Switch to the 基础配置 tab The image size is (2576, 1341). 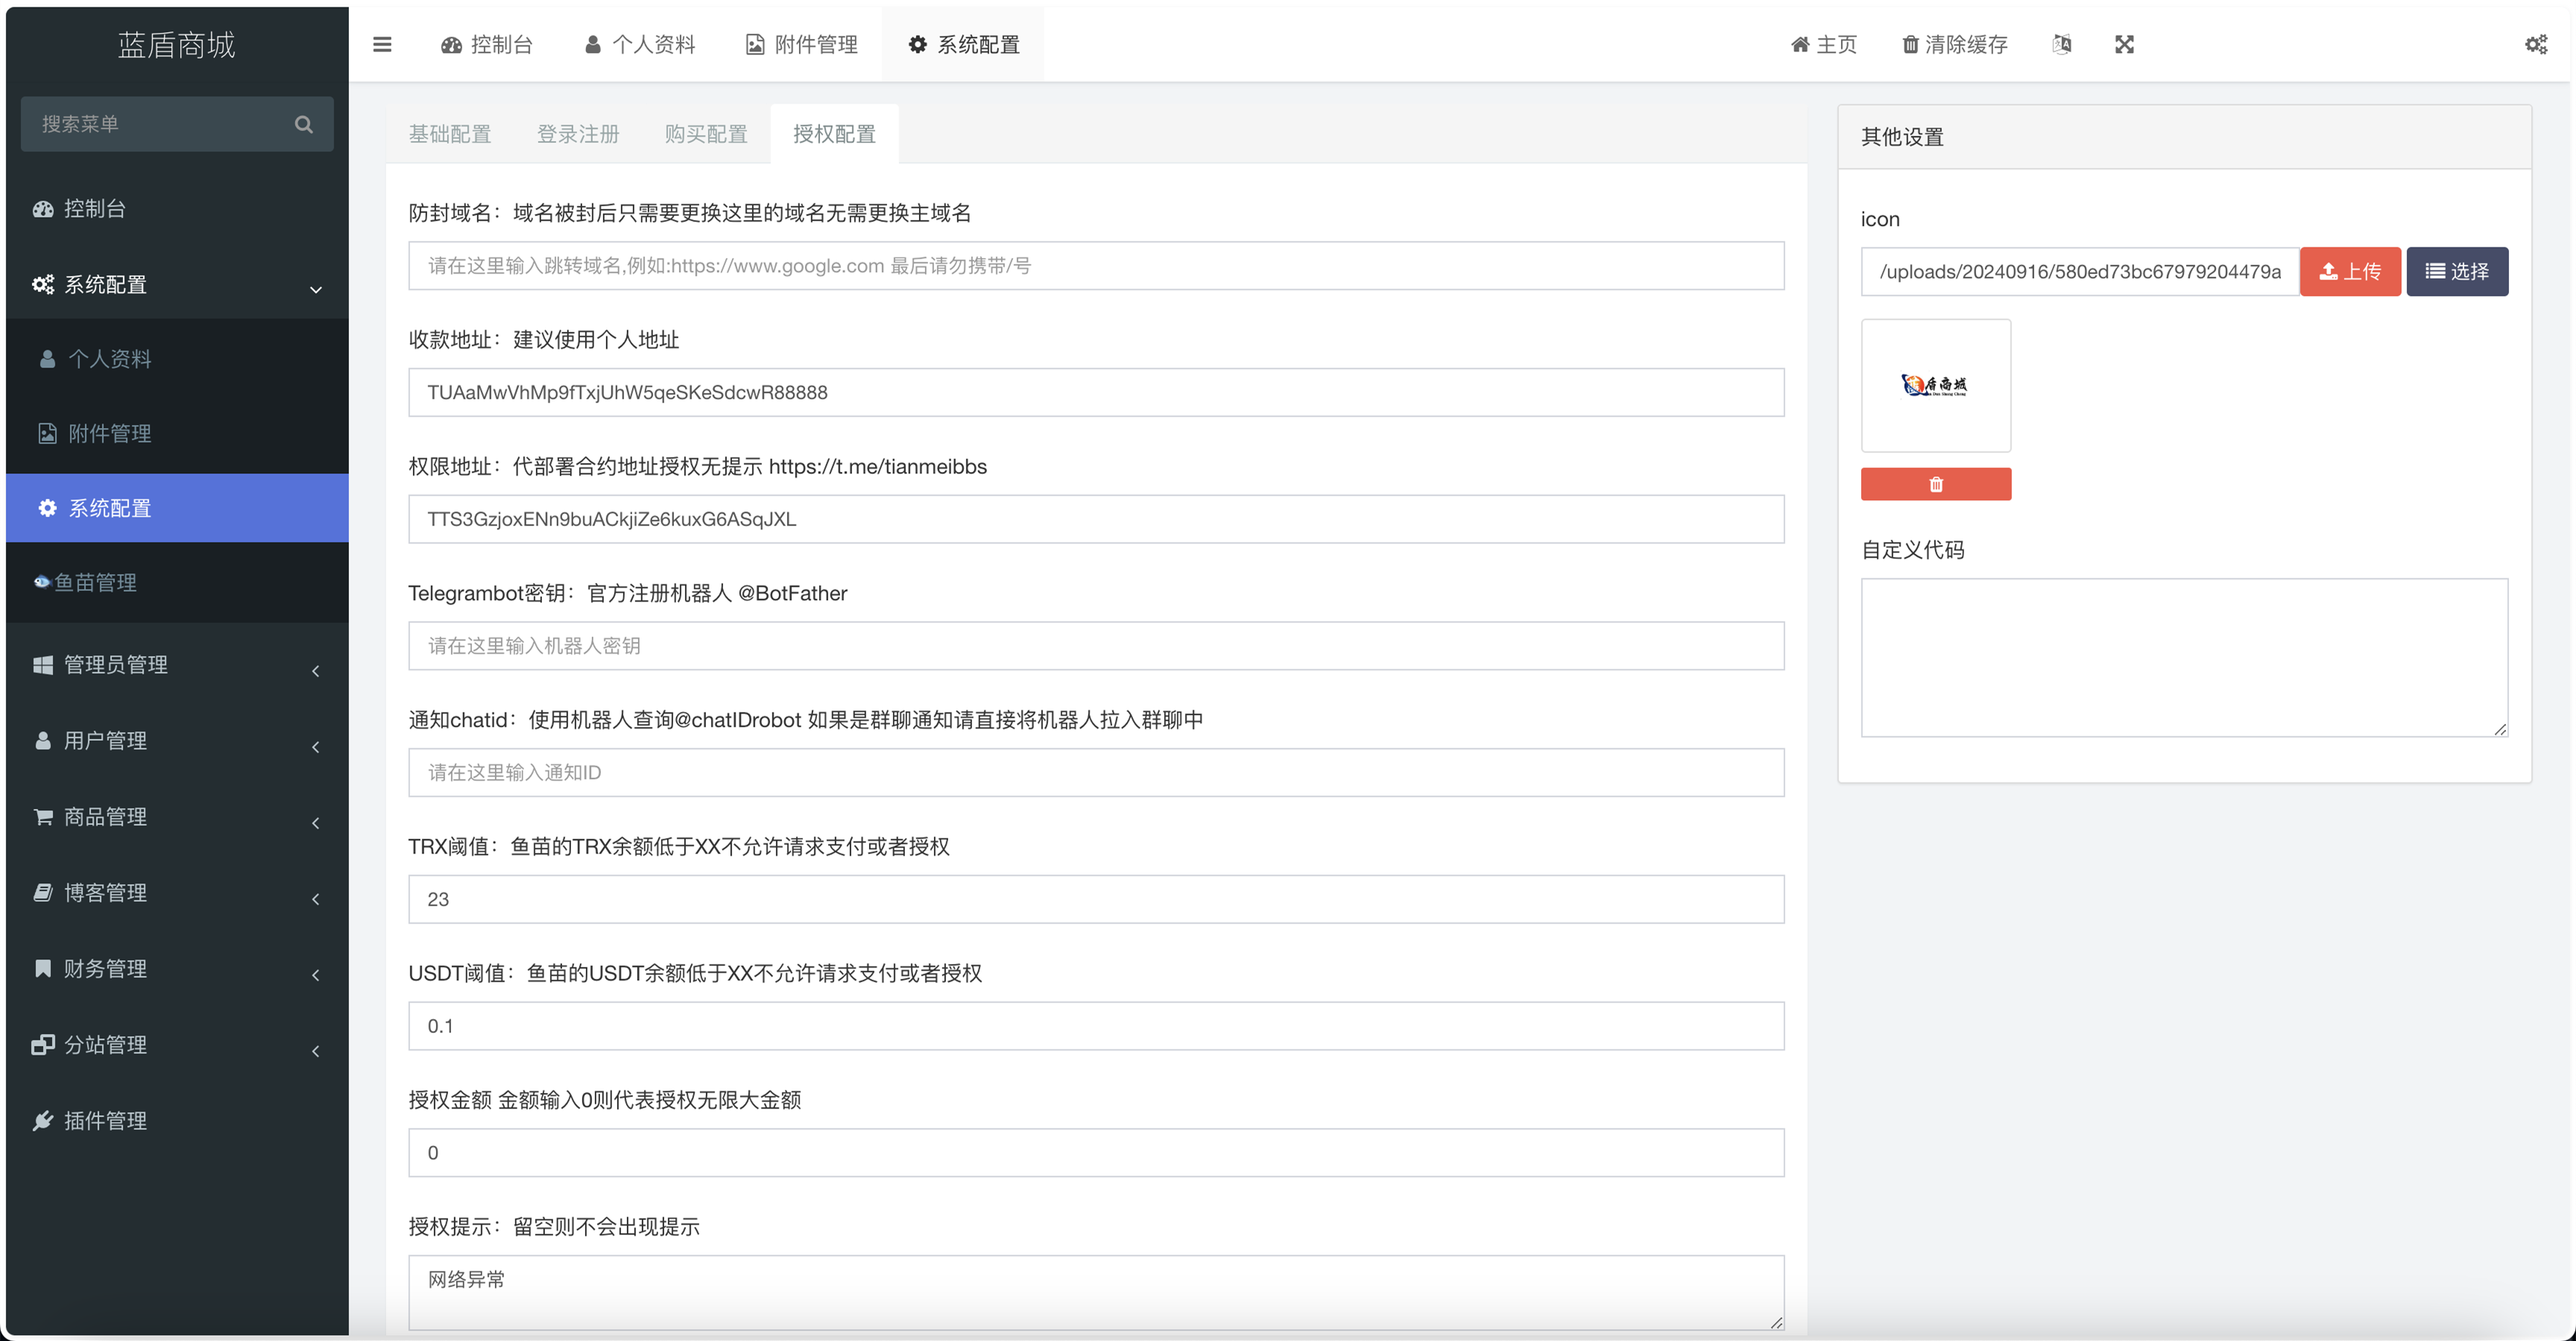pyautogui.click(x=449, y=134)
